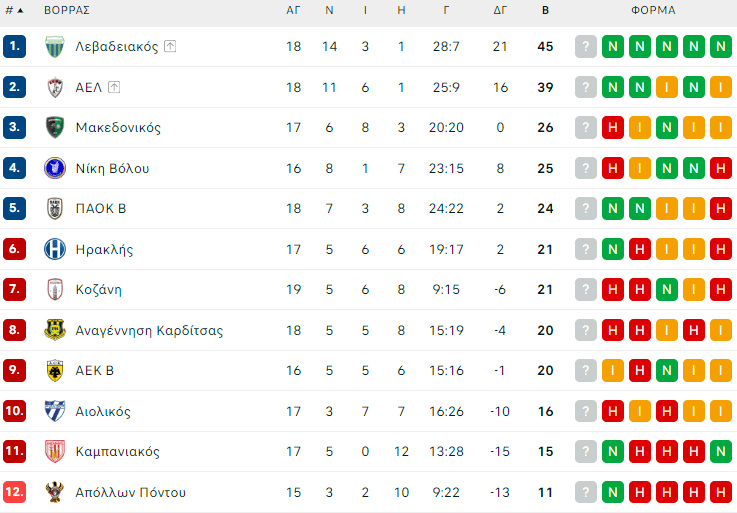The height and width of the screenshot is (513, 737).
Task: Click the Απόλλων Πόντου team logo
Action: click(x=55, y=492)
